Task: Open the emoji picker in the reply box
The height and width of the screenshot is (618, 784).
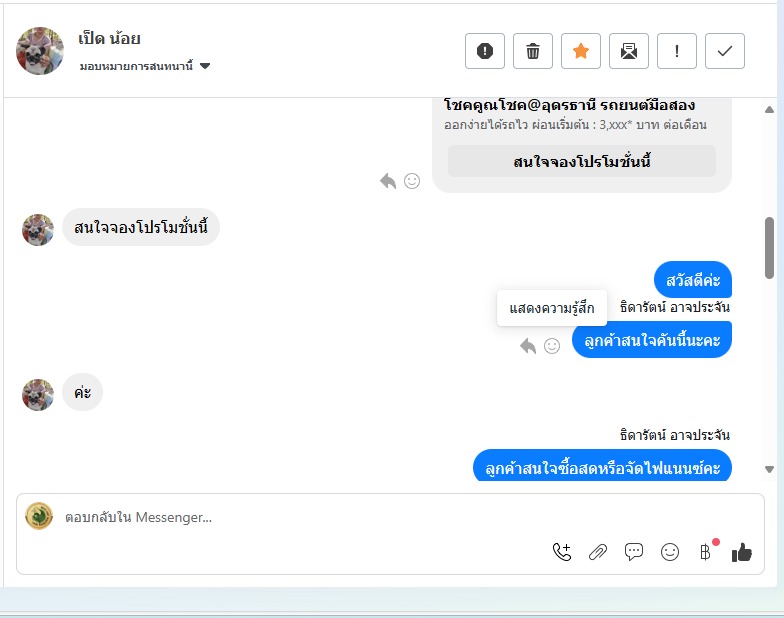Action: click(670, 552)
